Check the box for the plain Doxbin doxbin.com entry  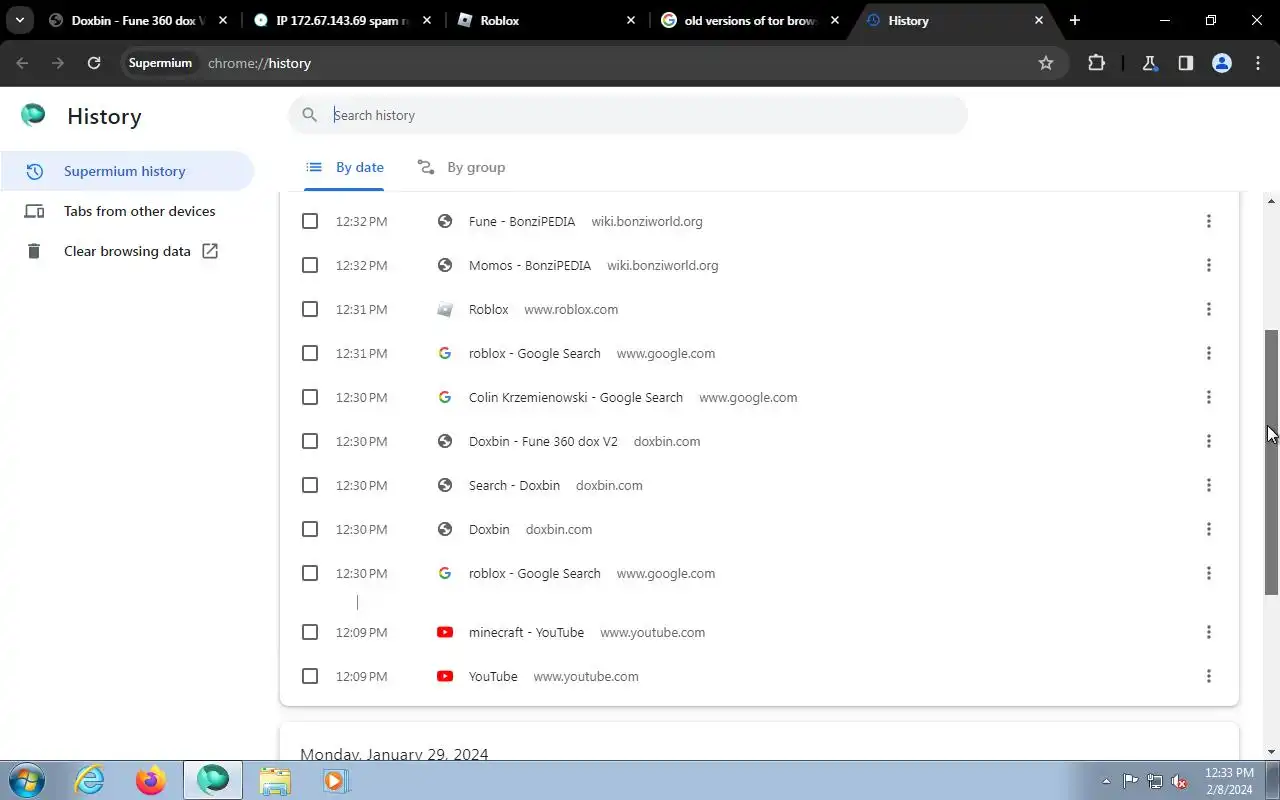click(310, 529)
